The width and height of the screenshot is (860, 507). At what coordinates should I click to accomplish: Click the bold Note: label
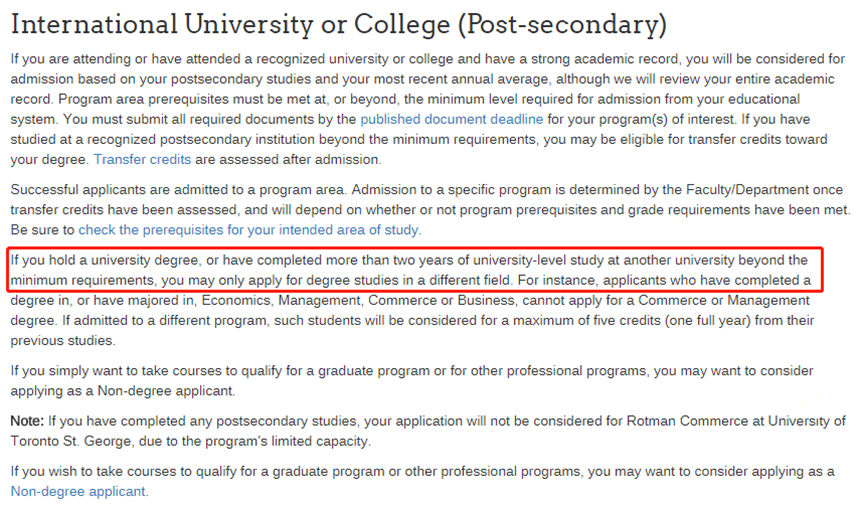[27, 421]
